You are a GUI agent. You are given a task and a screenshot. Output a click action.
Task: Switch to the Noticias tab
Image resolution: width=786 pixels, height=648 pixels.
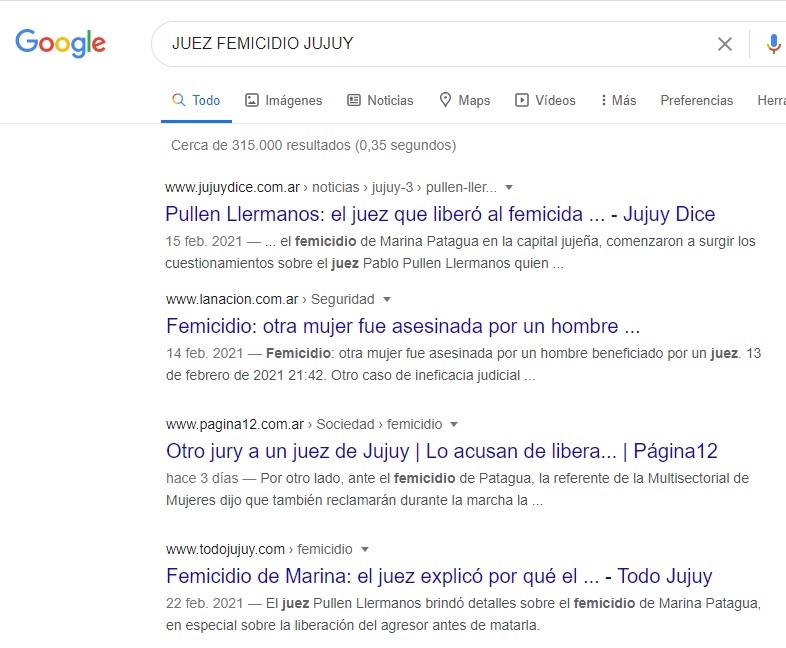point(380,100)
